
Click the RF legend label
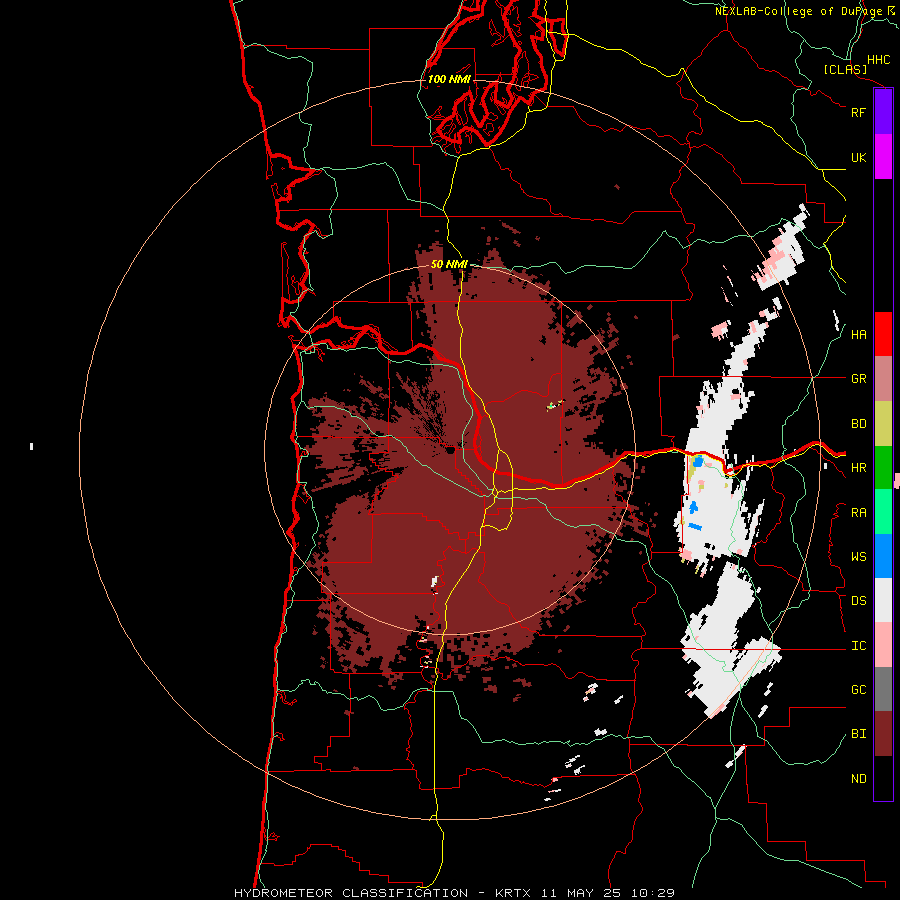click(858, 112)
